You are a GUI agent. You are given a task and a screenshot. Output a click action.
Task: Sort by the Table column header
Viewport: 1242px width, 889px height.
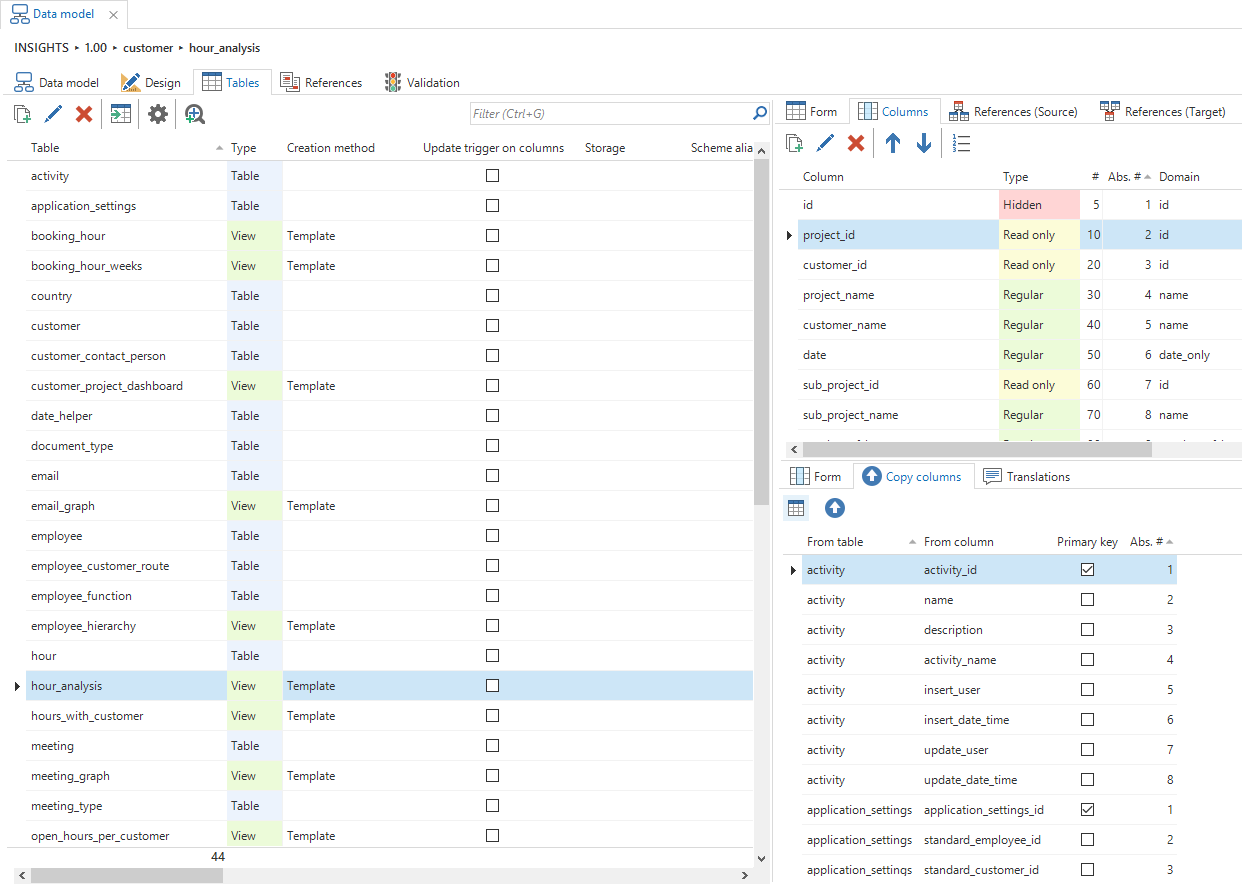(x=45, y=148)
